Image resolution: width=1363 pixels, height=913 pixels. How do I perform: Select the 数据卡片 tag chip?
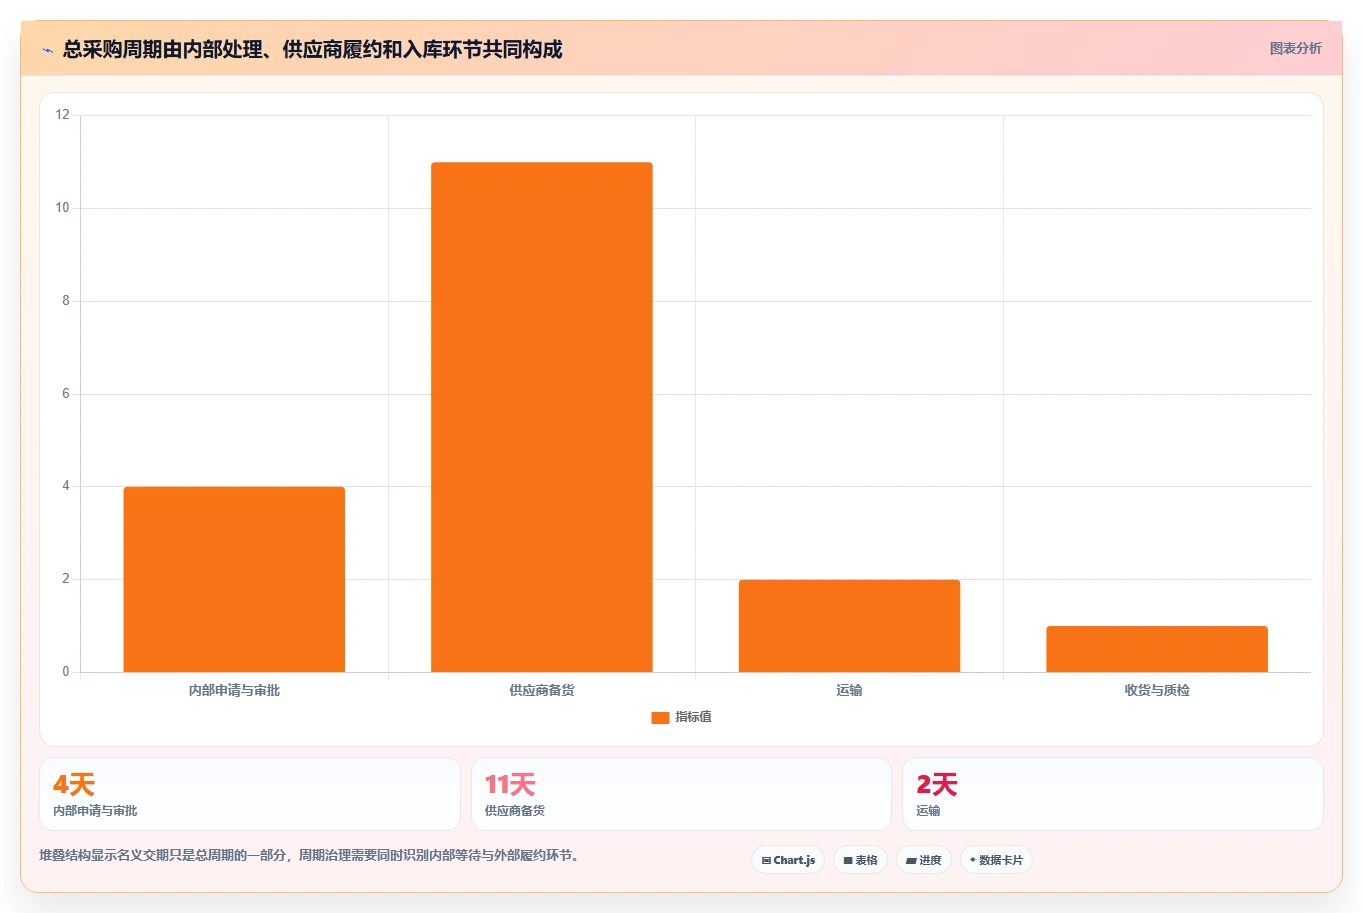(x=996, y=860)
